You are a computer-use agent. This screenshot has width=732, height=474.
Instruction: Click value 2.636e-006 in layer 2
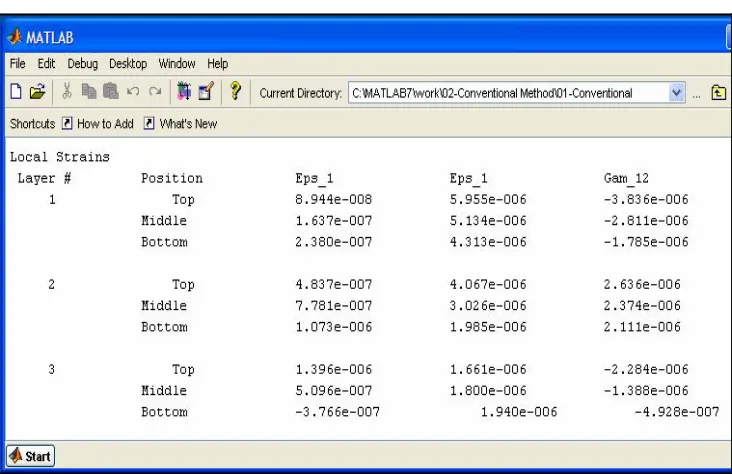[642, 285]
